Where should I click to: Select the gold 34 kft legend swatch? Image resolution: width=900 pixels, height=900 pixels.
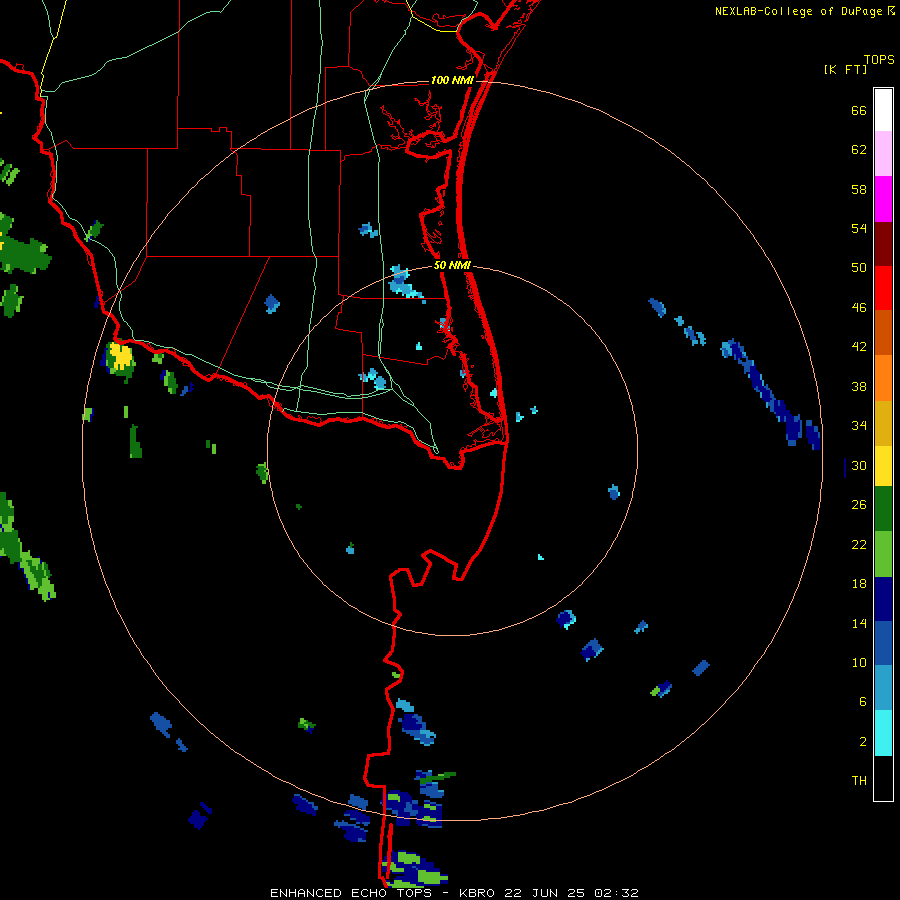883,423
